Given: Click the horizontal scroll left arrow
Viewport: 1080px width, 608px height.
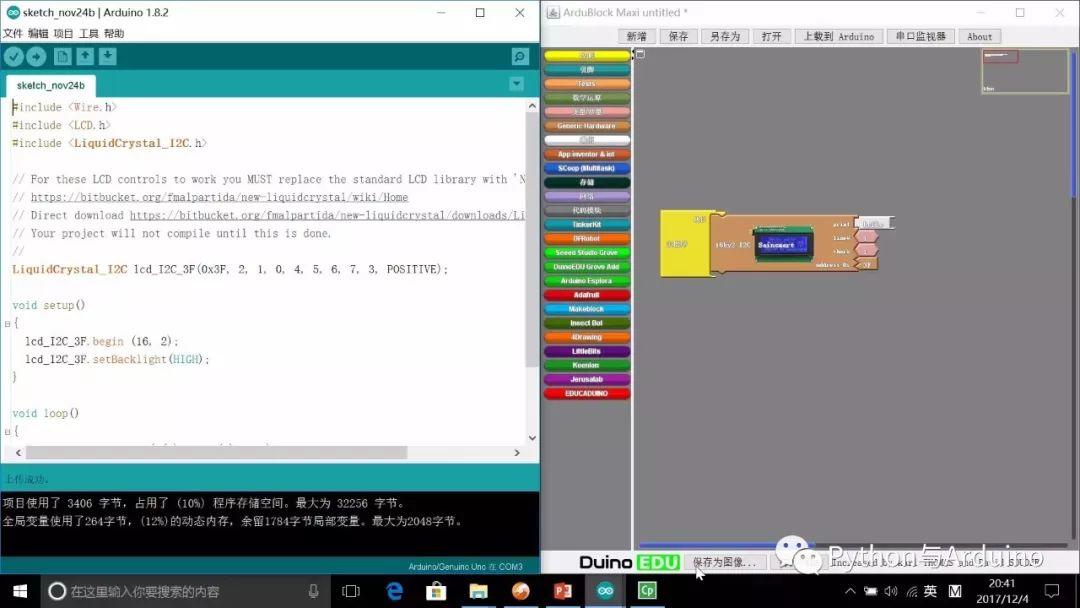Looking at the screenshot, I should pos(19,452).
